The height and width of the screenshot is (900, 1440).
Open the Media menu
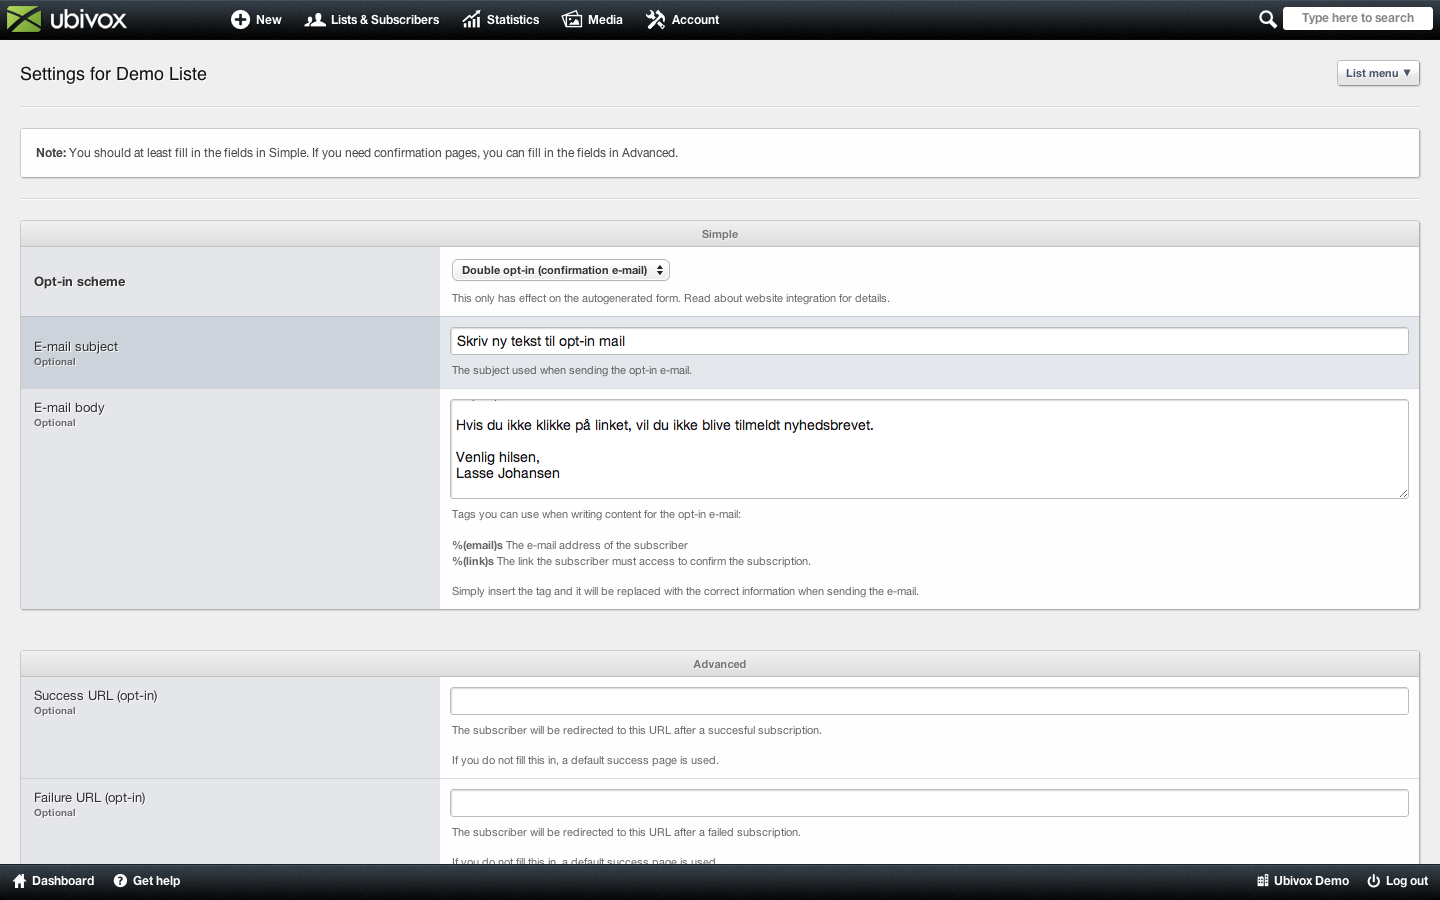pos(592,19)
